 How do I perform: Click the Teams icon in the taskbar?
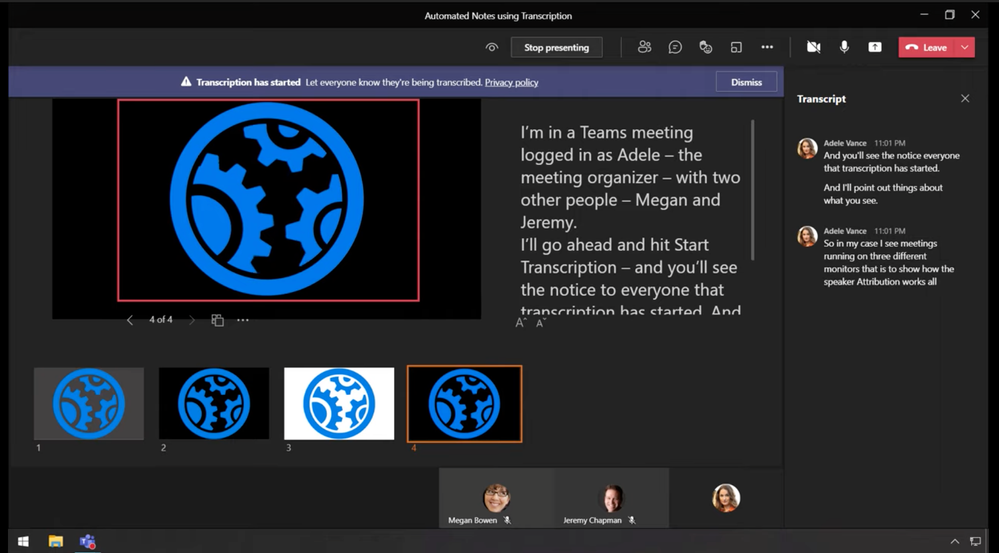pyautogui.click(x=87, y=542)
